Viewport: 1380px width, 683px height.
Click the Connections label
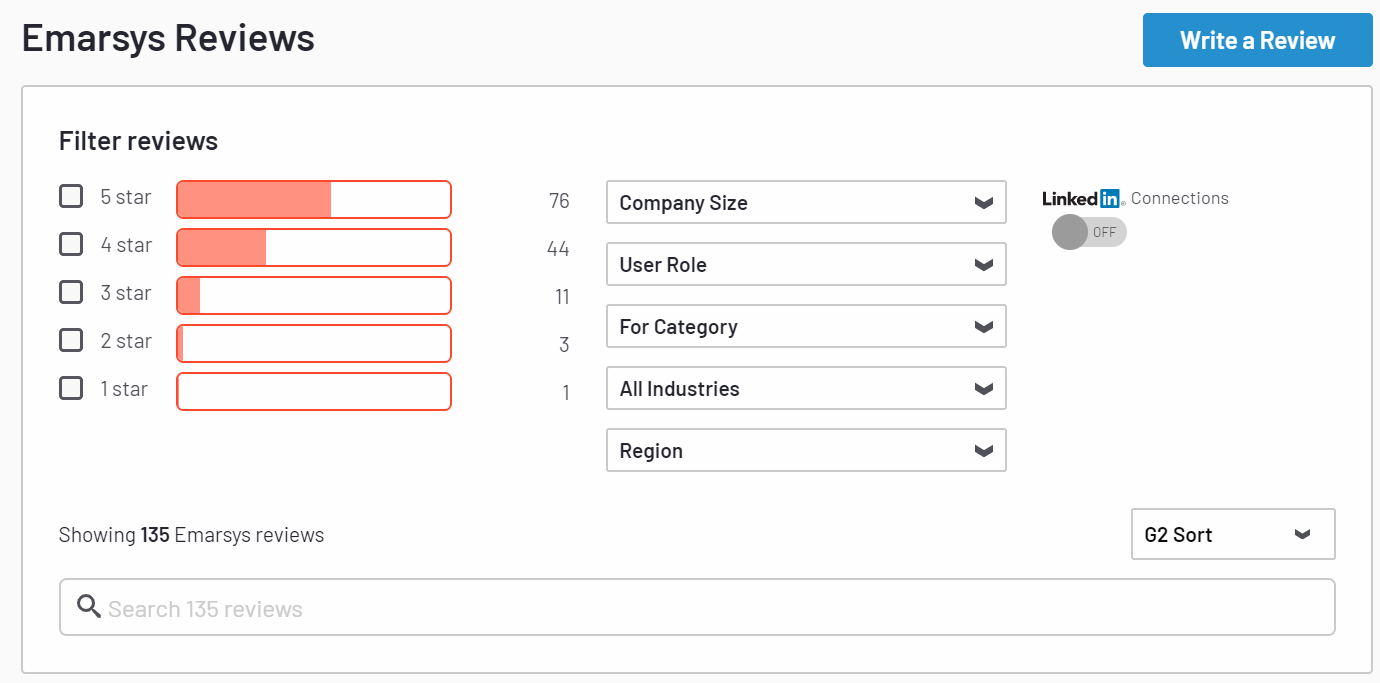pos(1180,198)
